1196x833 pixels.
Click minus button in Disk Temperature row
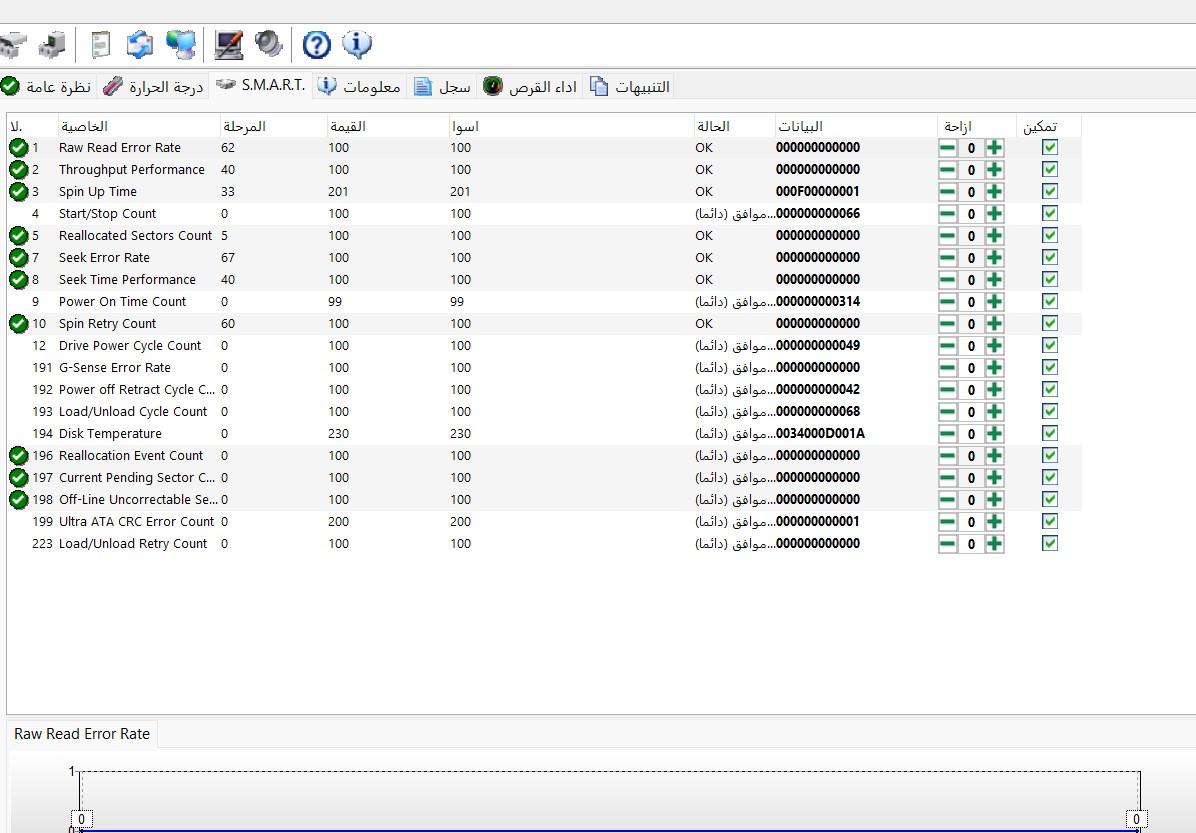click(x=947, y=433)
